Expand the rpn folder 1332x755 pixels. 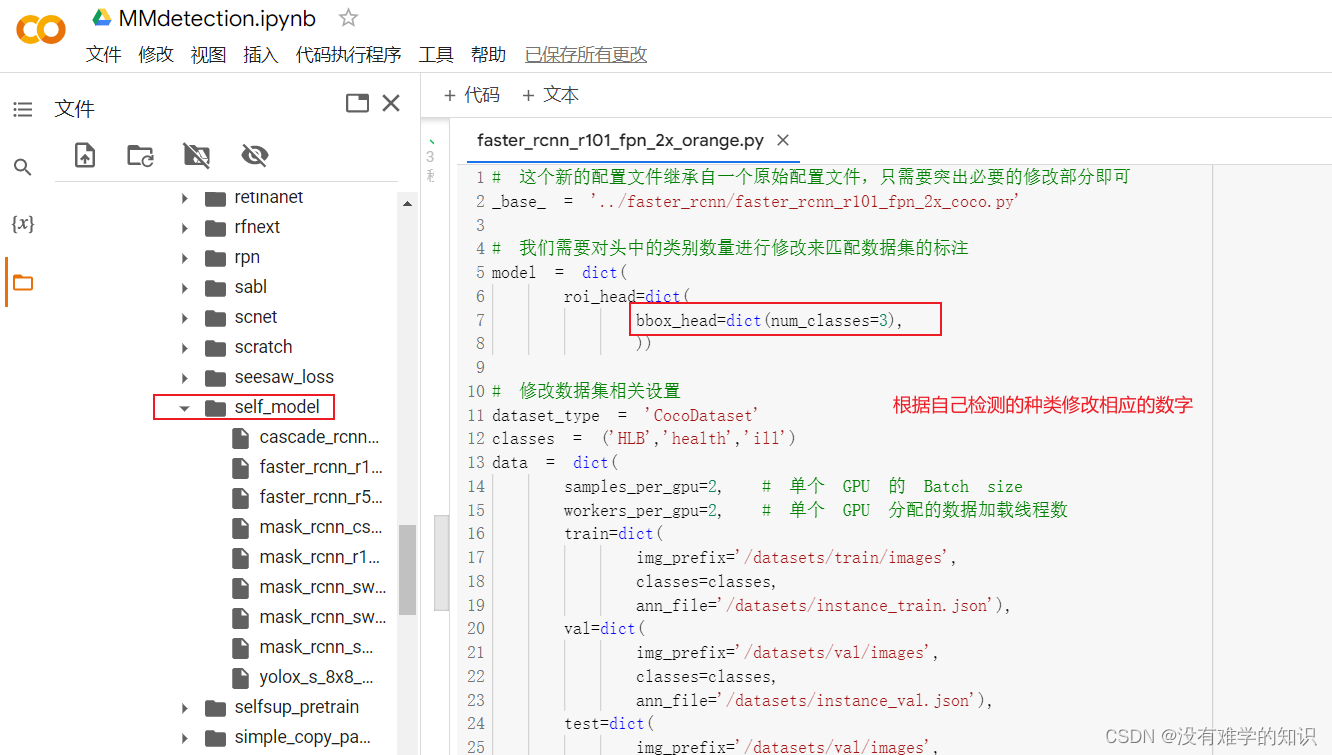click(185, 258)
